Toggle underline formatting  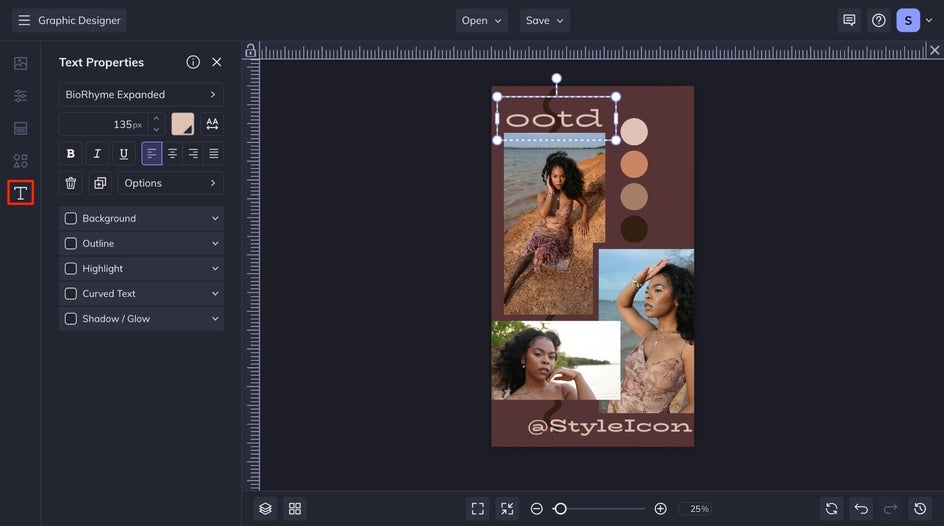(123, 153)
